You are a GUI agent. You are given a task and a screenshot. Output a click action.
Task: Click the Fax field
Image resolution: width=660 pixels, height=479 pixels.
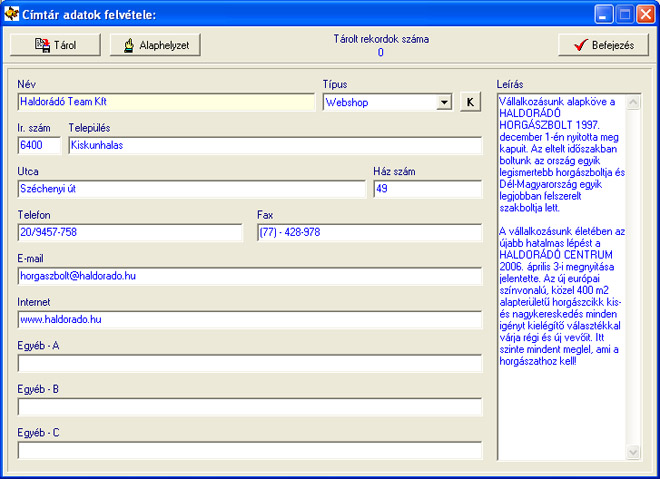coord(369,232)
